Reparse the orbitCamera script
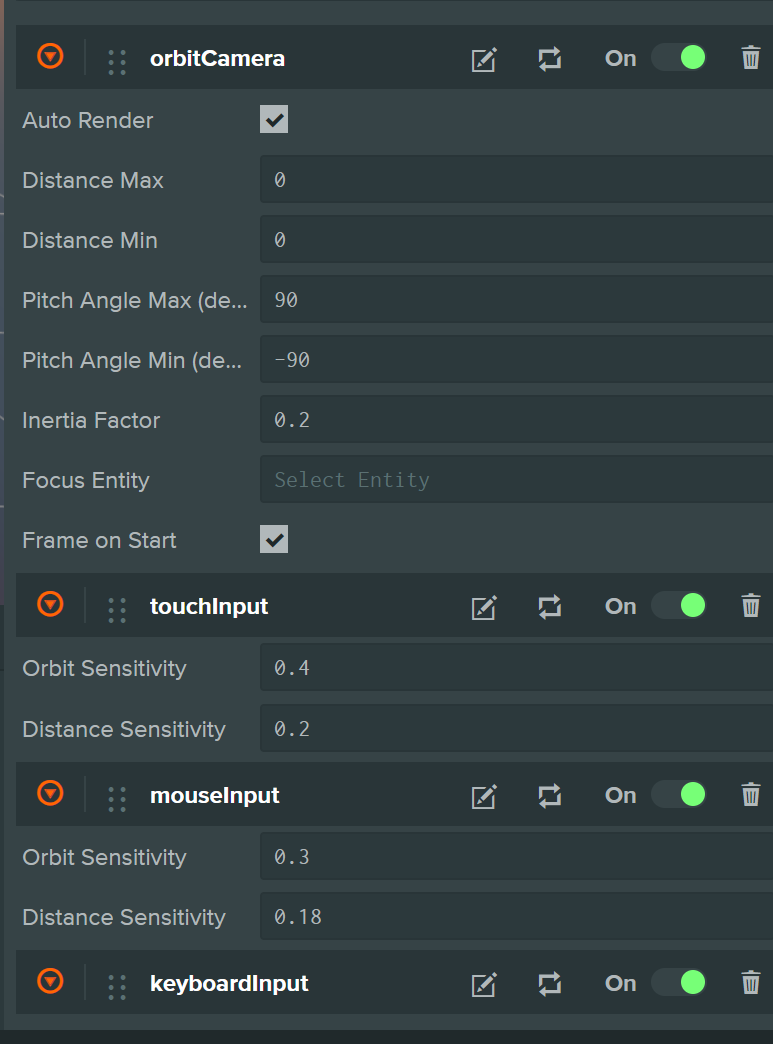The image size is (773, 1044). (549, 59)
